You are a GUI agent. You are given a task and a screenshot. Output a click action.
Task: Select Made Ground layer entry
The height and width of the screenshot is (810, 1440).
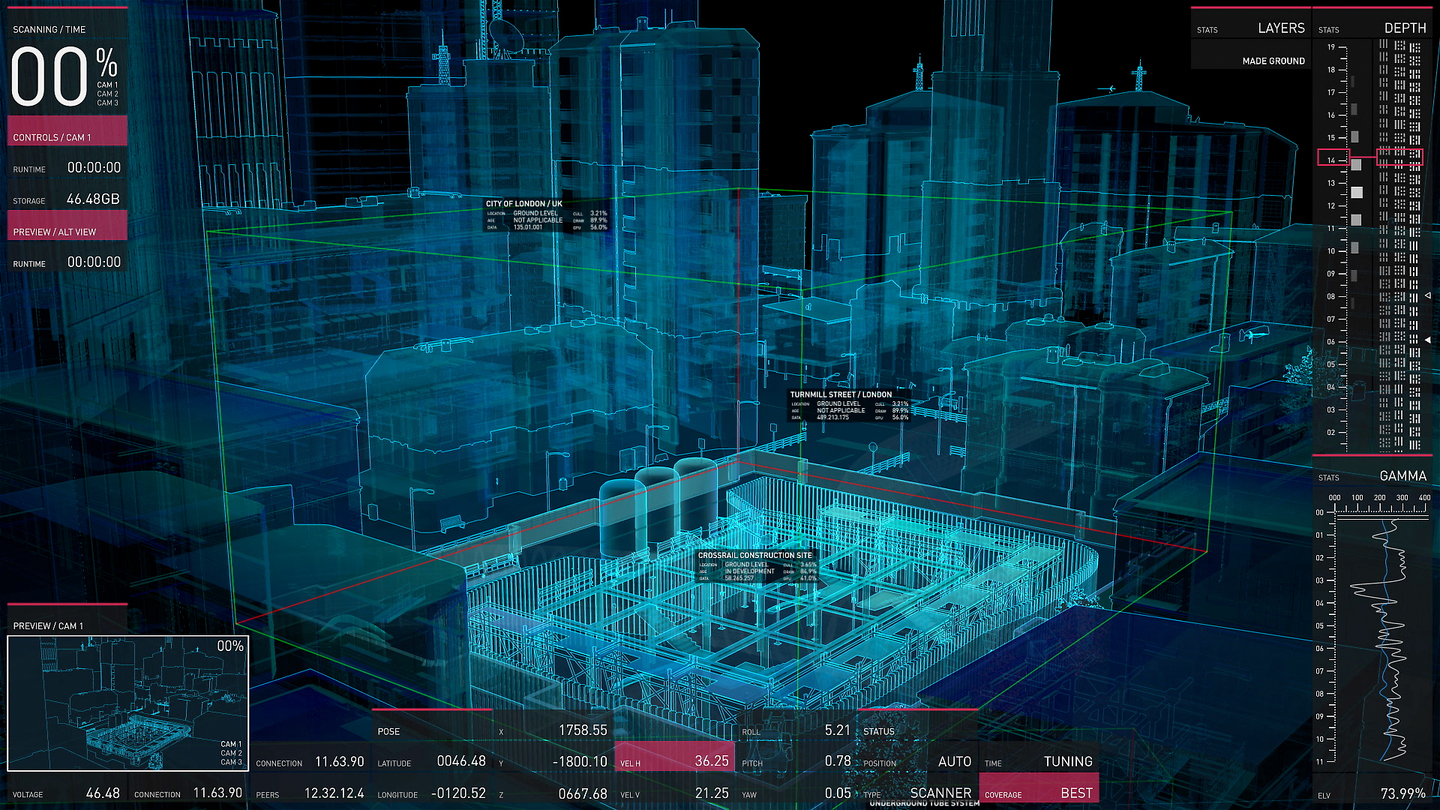1273,61
